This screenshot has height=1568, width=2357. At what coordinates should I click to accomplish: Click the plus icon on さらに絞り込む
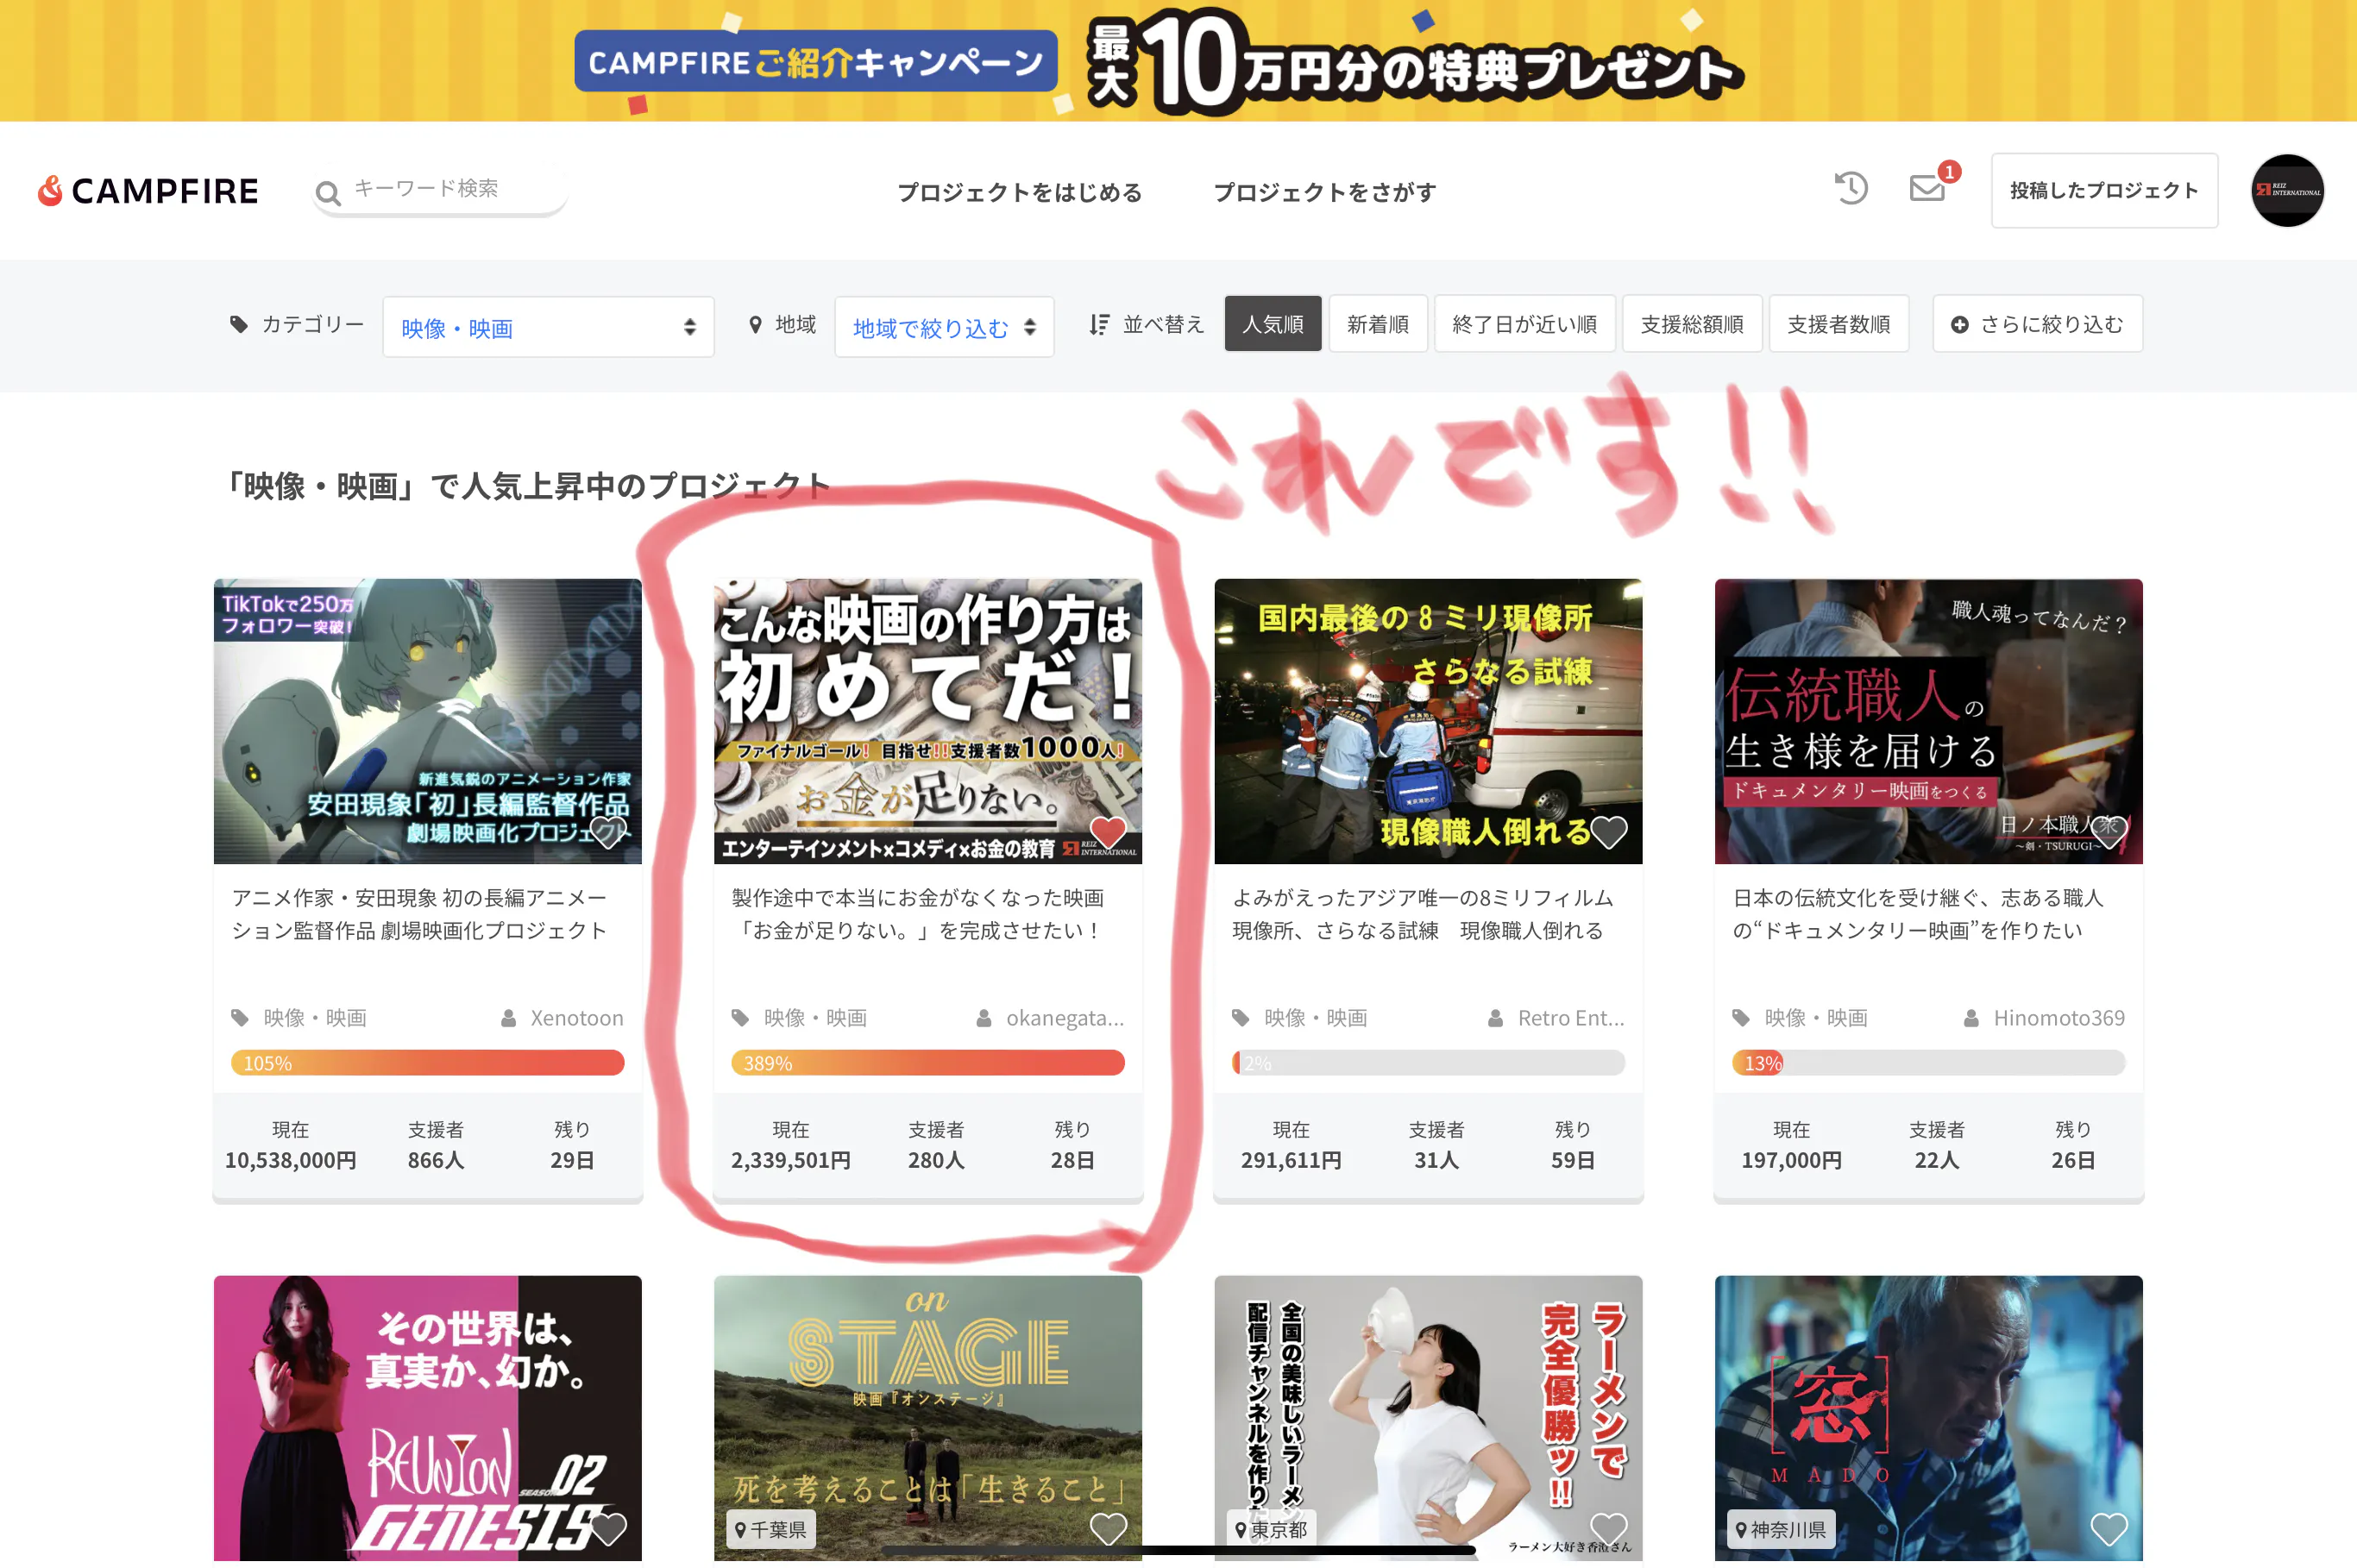pos(1960,325)
